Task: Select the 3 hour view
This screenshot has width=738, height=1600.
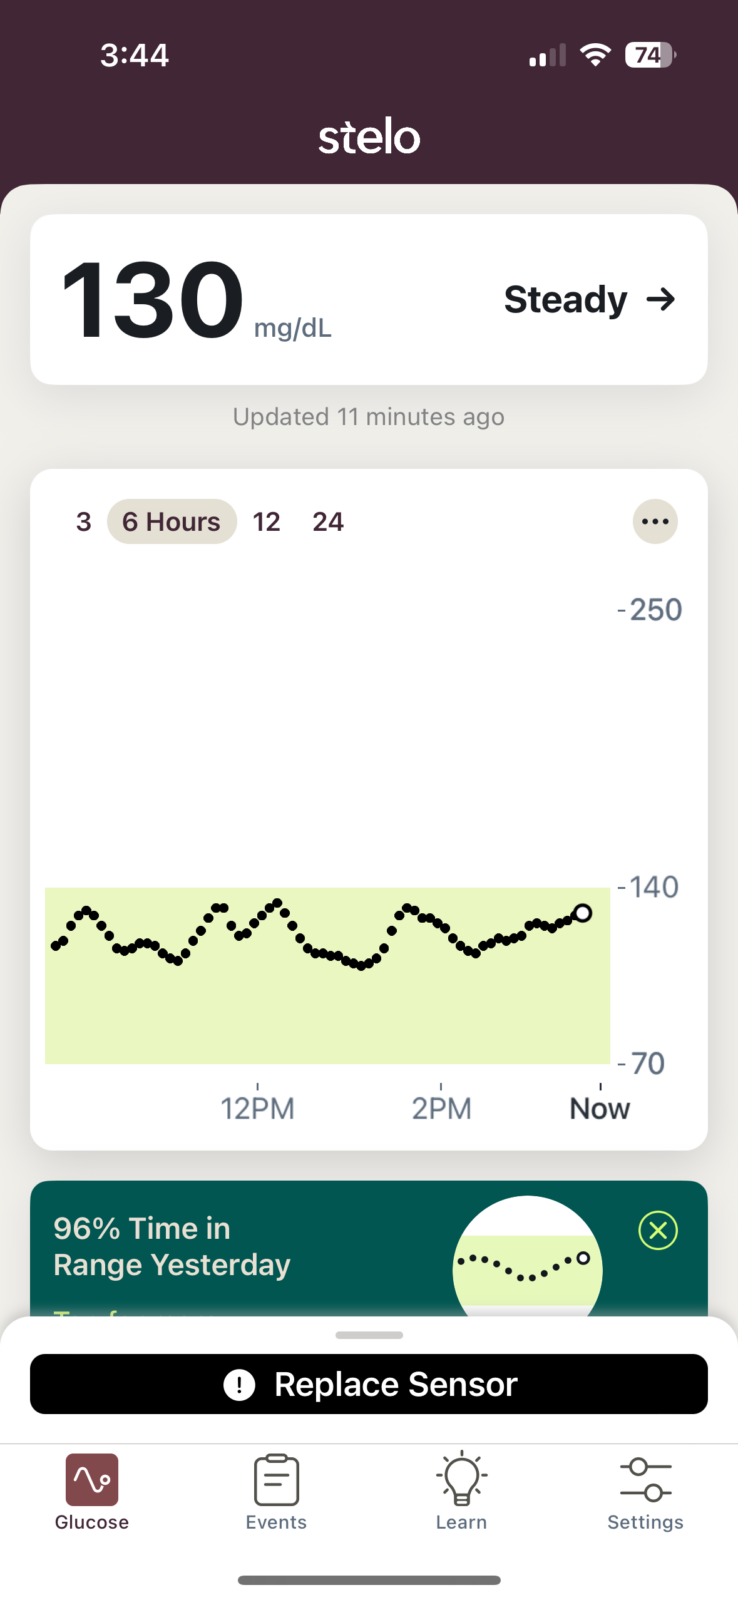Action: tap(83, 521)
